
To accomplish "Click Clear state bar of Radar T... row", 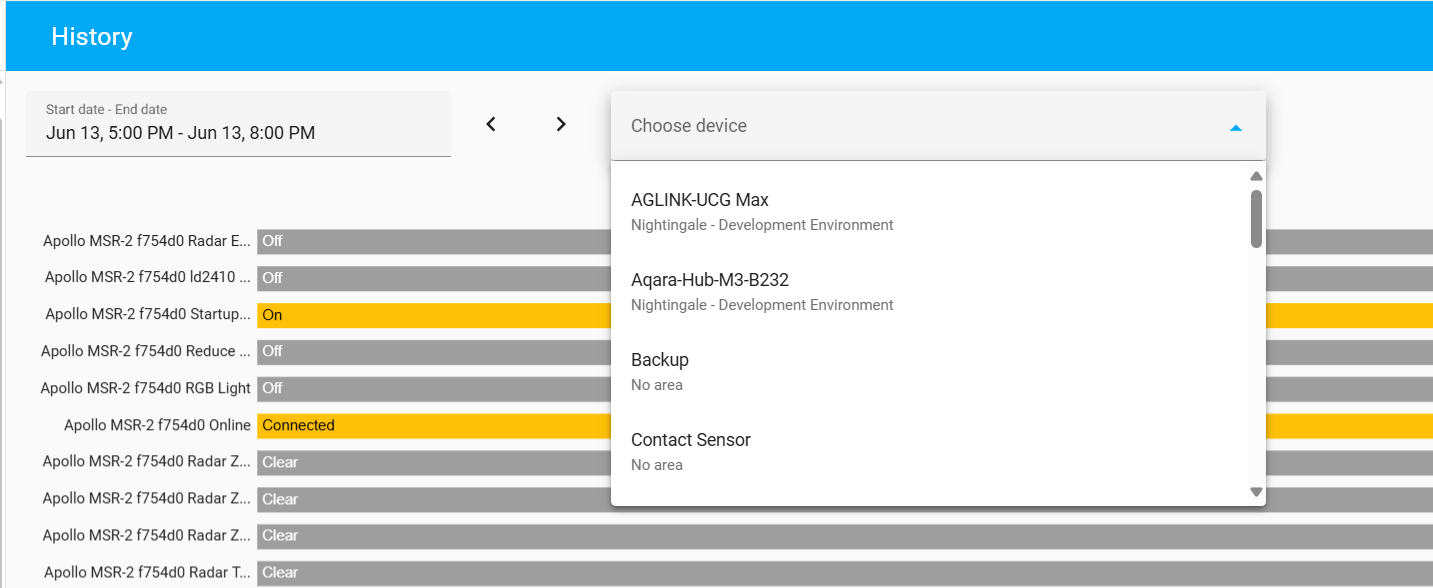I will coord(845,573).
